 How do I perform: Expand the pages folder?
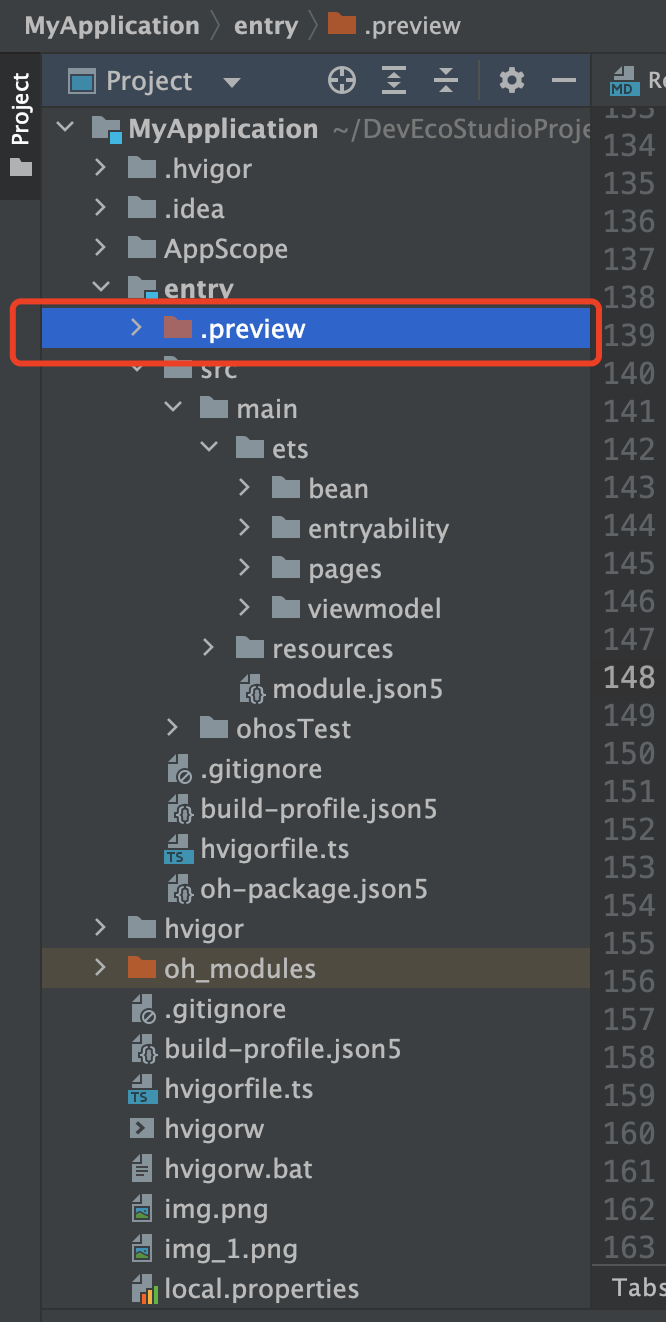pos(245,568)
